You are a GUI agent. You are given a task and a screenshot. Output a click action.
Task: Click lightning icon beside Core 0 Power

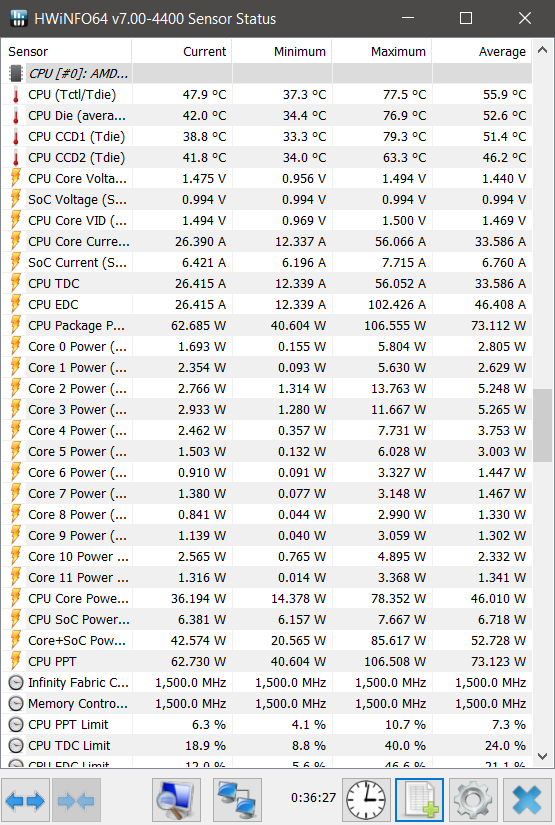point(16,347)
